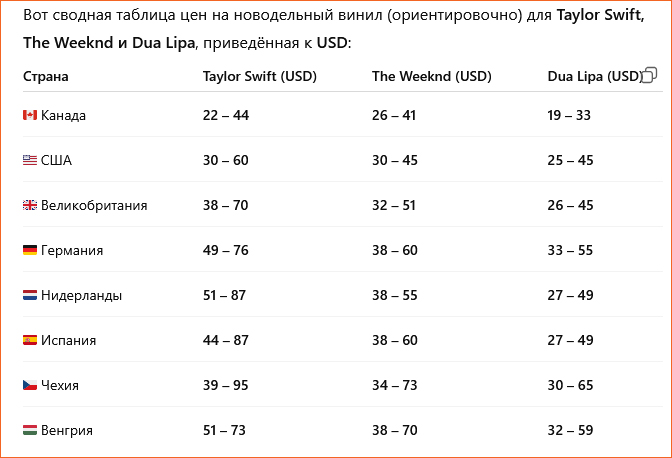Click the Spain flag icon
The height and width of the screenshot is (458, 672).
[x=30, y=340]
